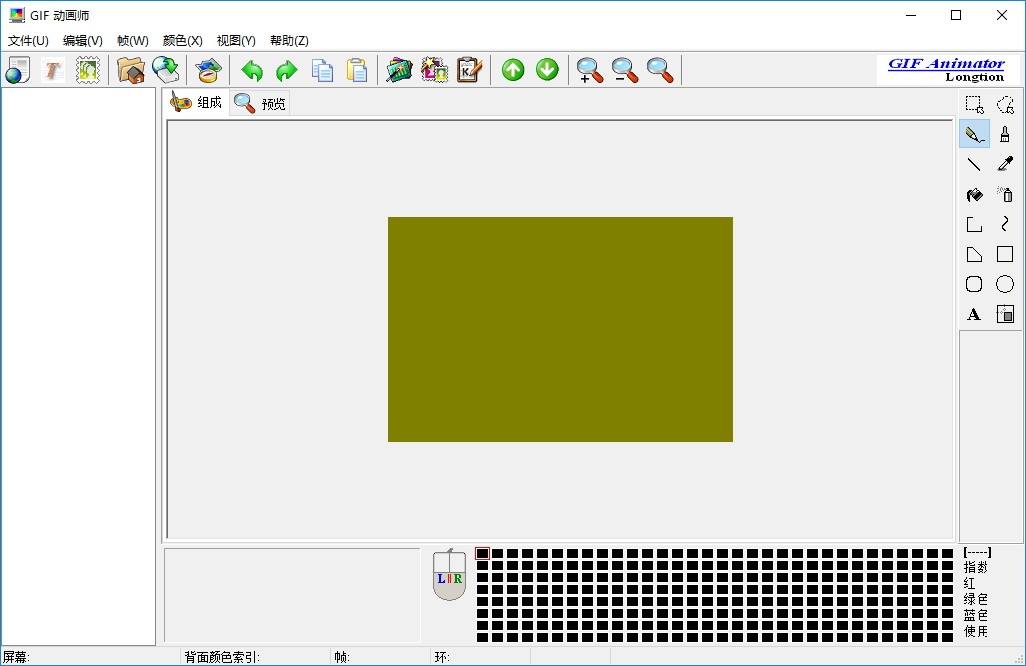This screenshot has width=1026, height=666.
Task: Select the rectangular selection tool
Action: 974,105
